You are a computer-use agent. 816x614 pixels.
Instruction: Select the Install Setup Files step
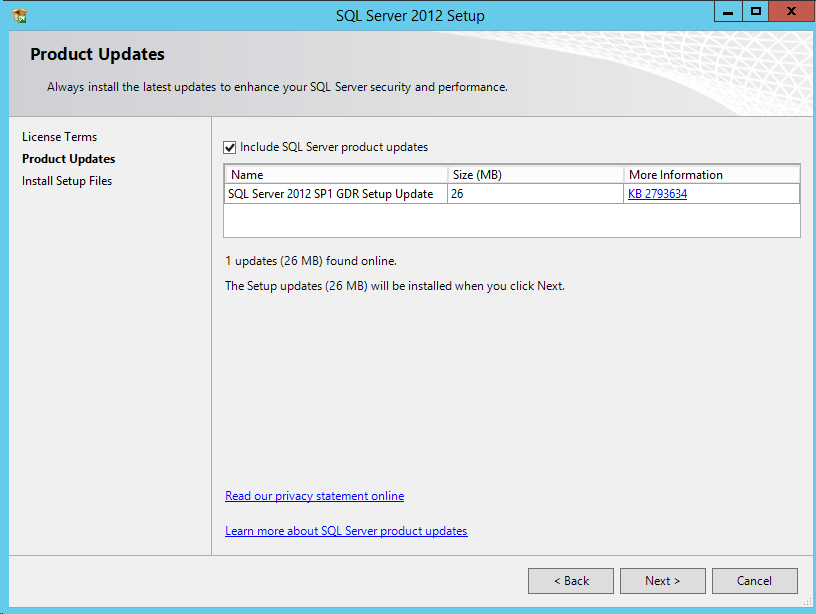pyautogui.click(x=67, y=181)
